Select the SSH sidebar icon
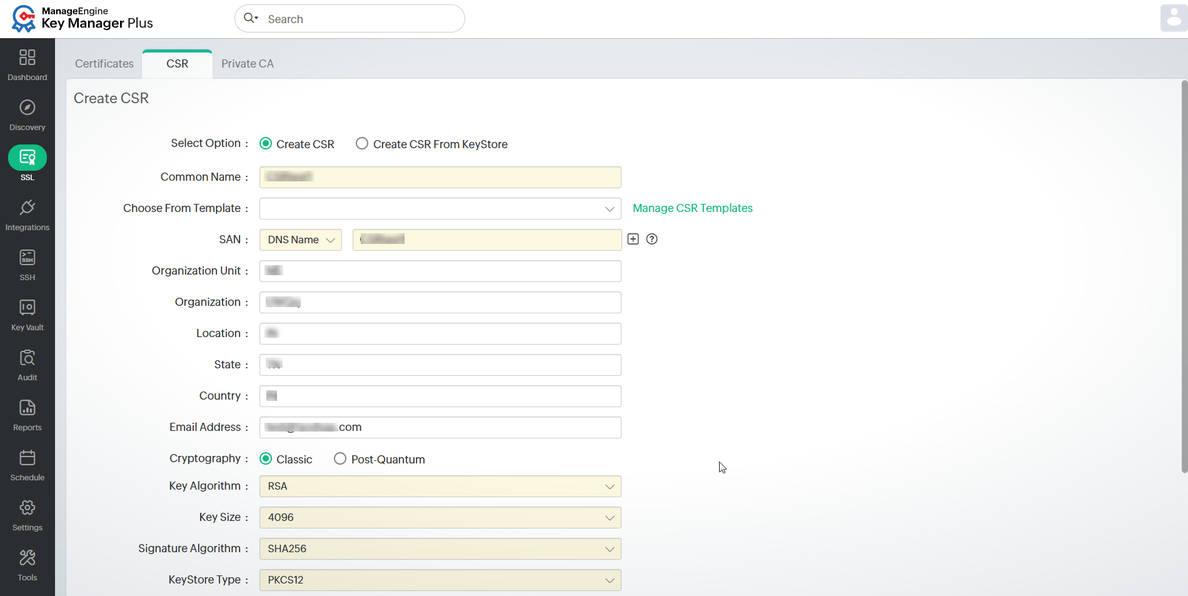The width and height of the screenshot is (1188, 596). [x=27, y=265]
